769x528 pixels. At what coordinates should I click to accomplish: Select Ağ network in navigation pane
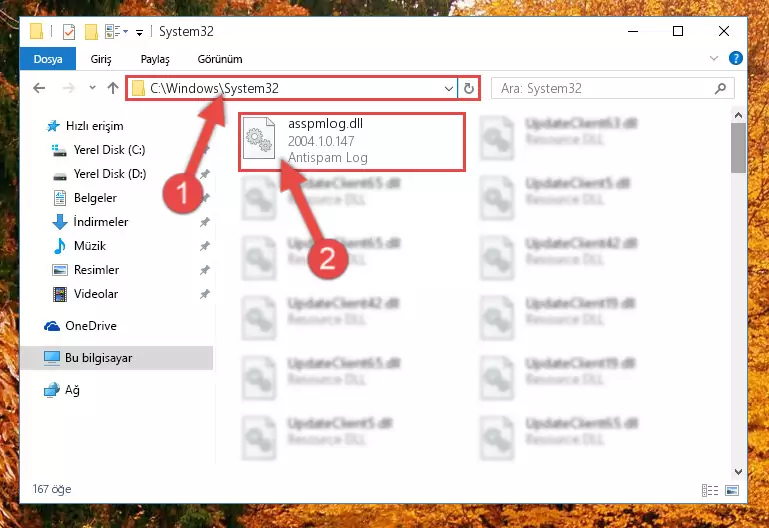[62, 390]
